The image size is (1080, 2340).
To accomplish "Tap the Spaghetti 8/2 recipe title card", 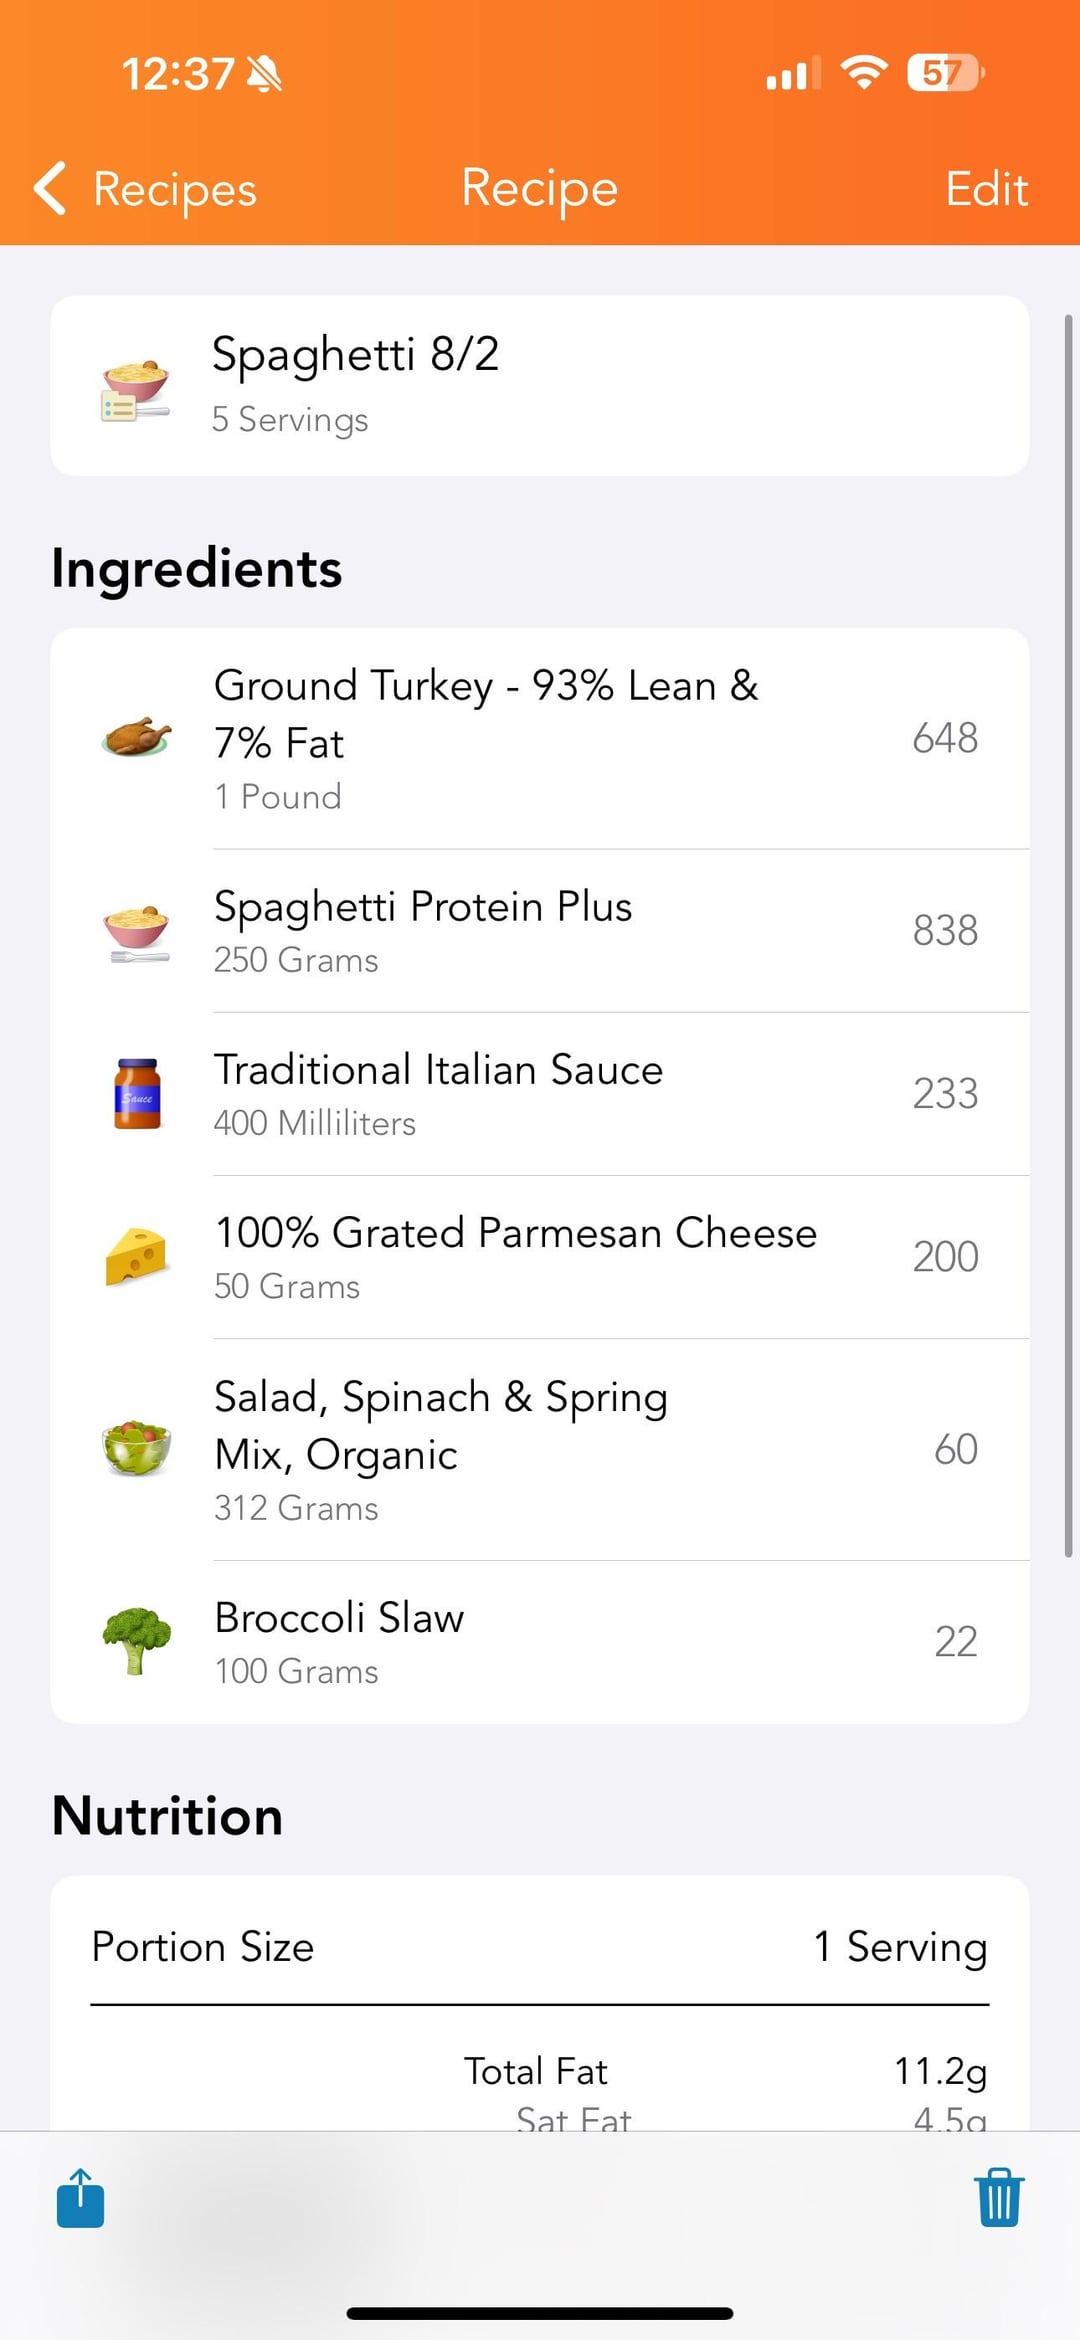I will [540, 385].
